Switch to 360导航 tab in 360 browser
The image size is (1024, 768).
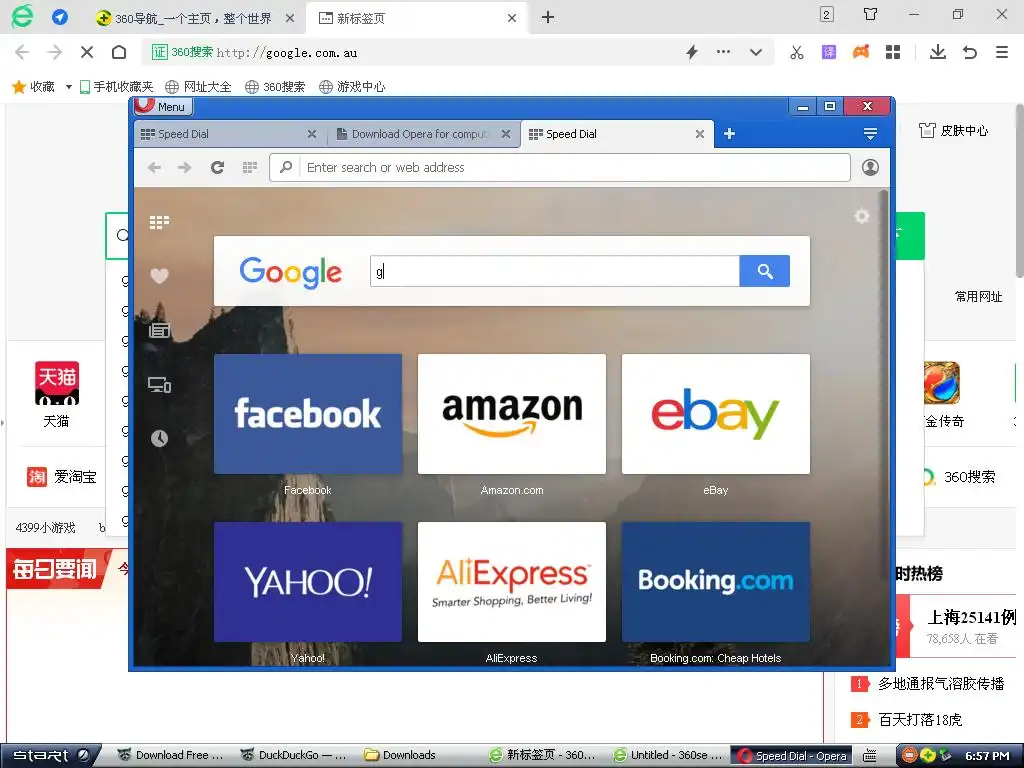pos(193,18)
